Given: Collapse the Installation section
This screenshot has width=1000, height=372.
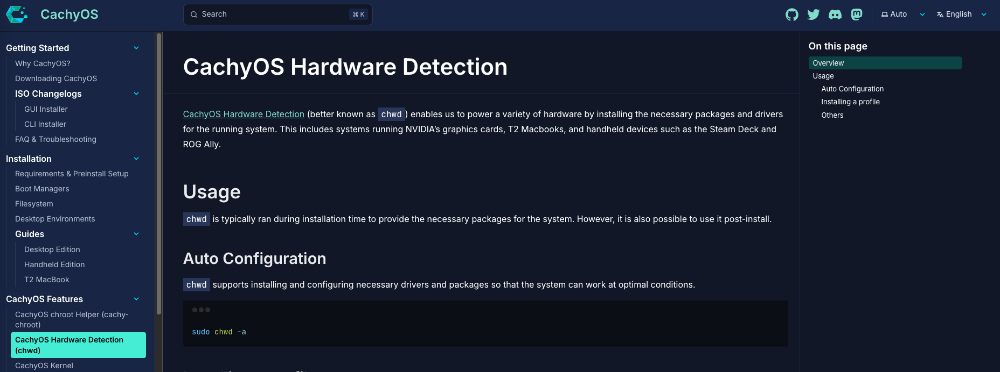Looking at the screenshot, I should pos(136,159).
